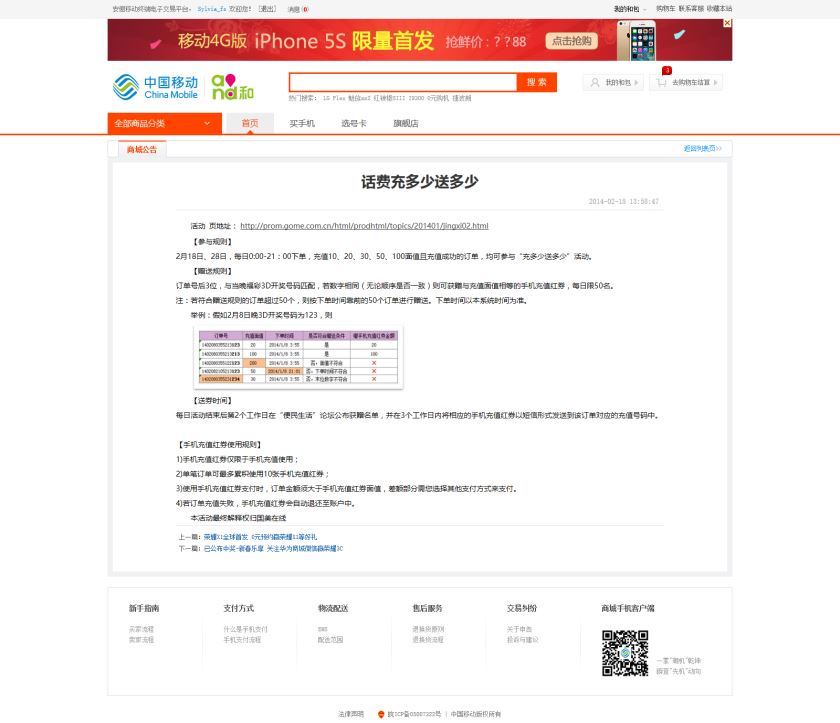Click the 退出 logout link
840x723 pixels.
pyautogui.click(x=267, y=9)
